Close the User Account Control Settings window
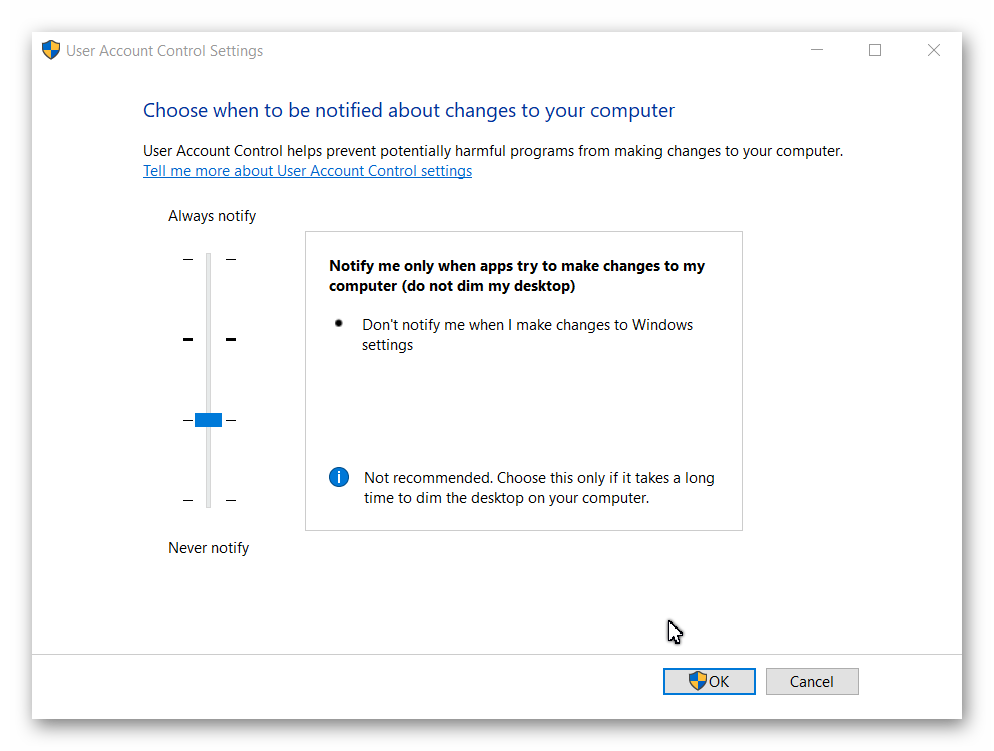 tap(933, 50)
